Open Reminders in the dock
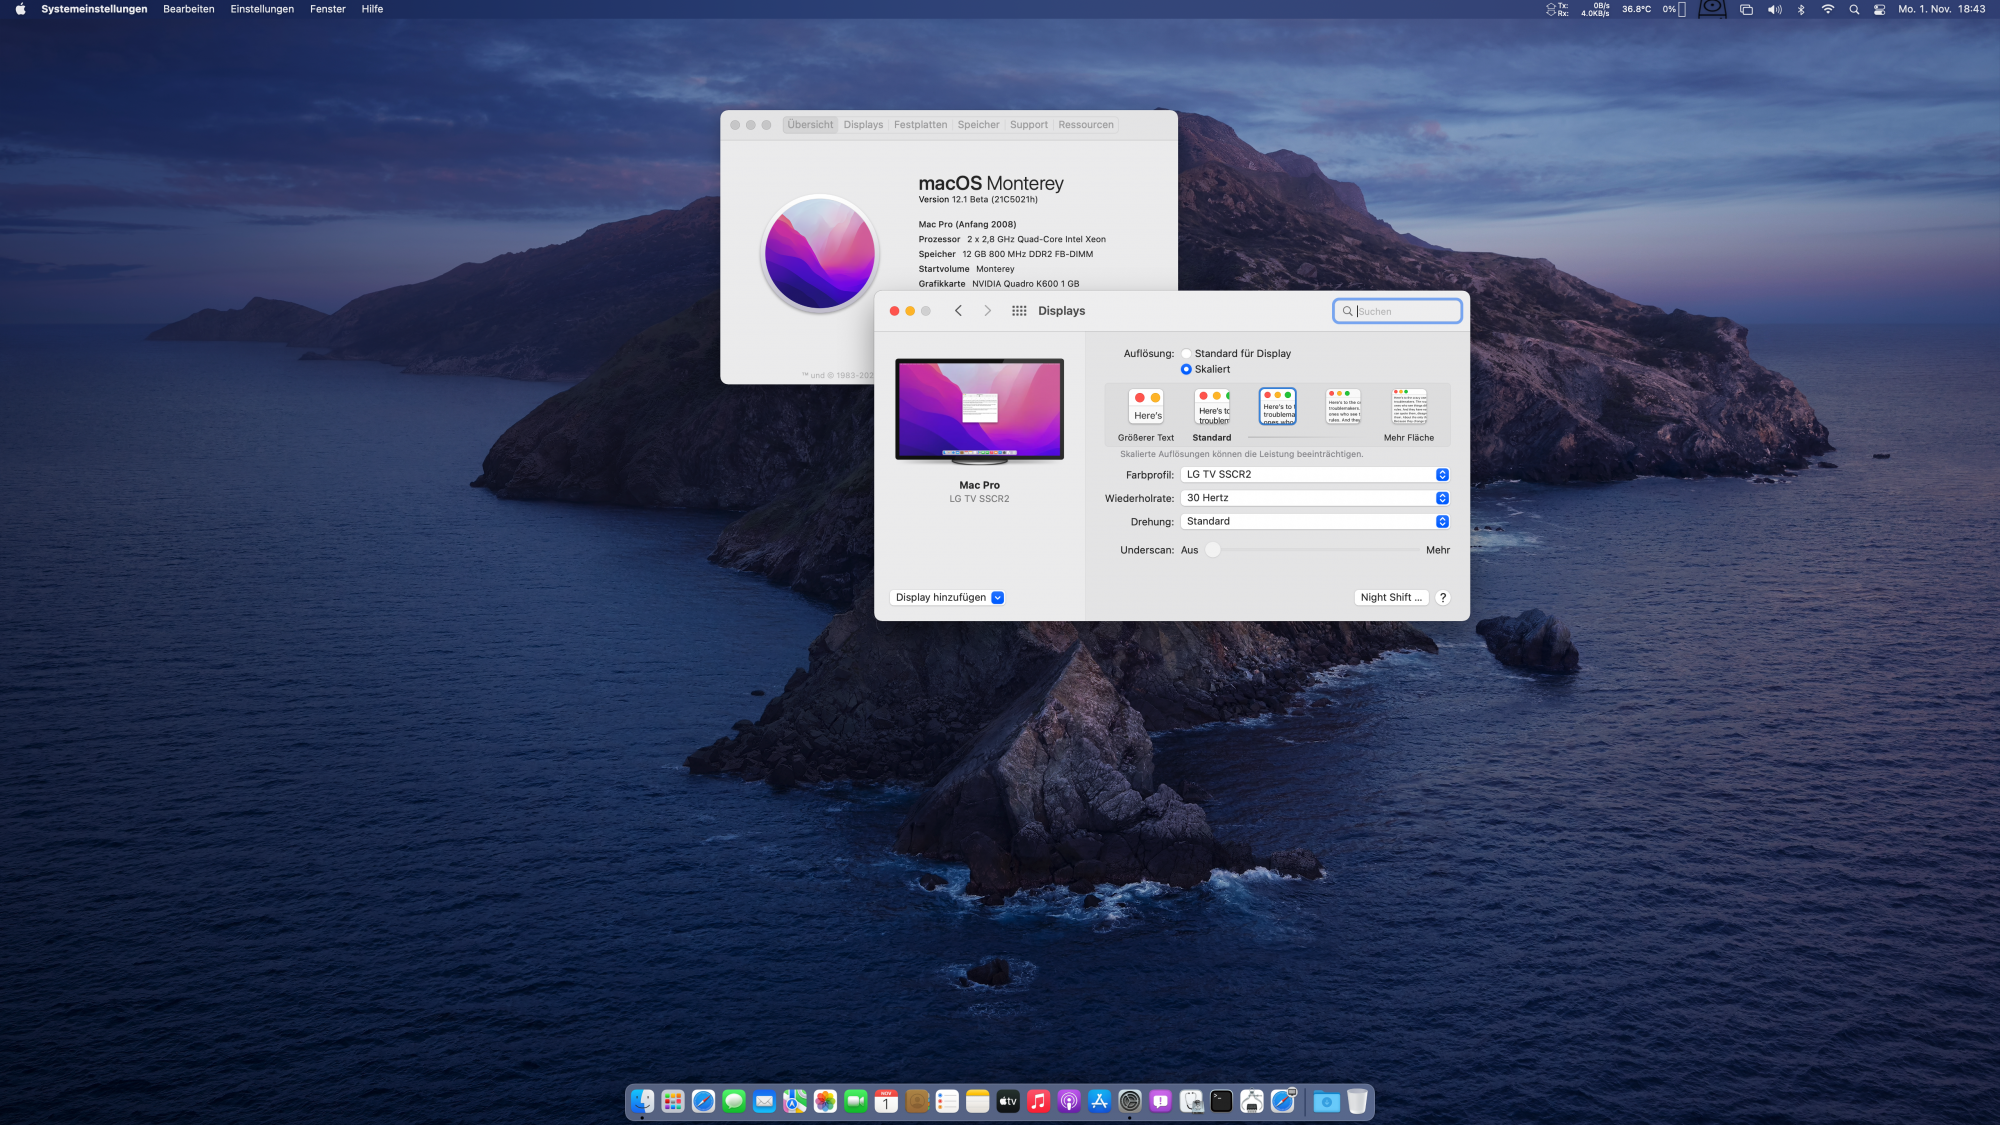 tap(947, 1101)
